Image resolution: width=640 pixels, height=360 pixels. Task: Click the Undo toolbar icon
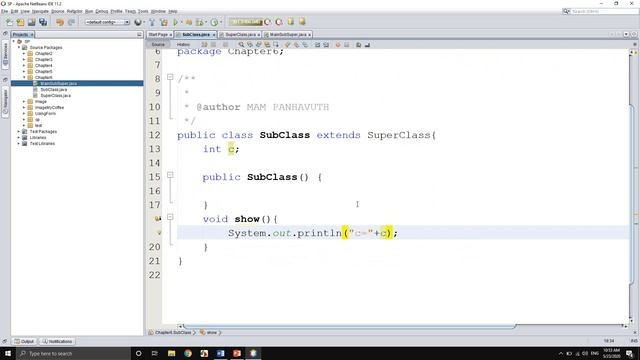click(x=60, y=22)
